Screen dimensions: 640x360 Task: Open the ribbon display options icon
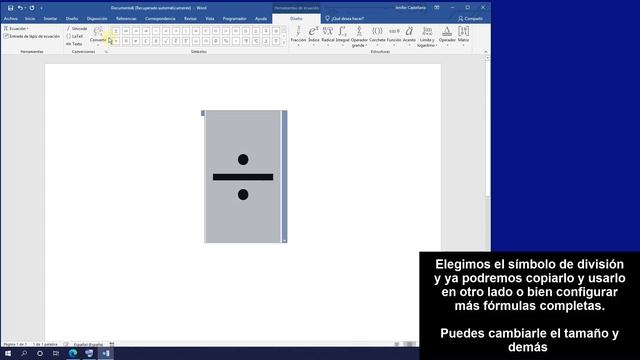pyautogui.click(x=437, y=8)
